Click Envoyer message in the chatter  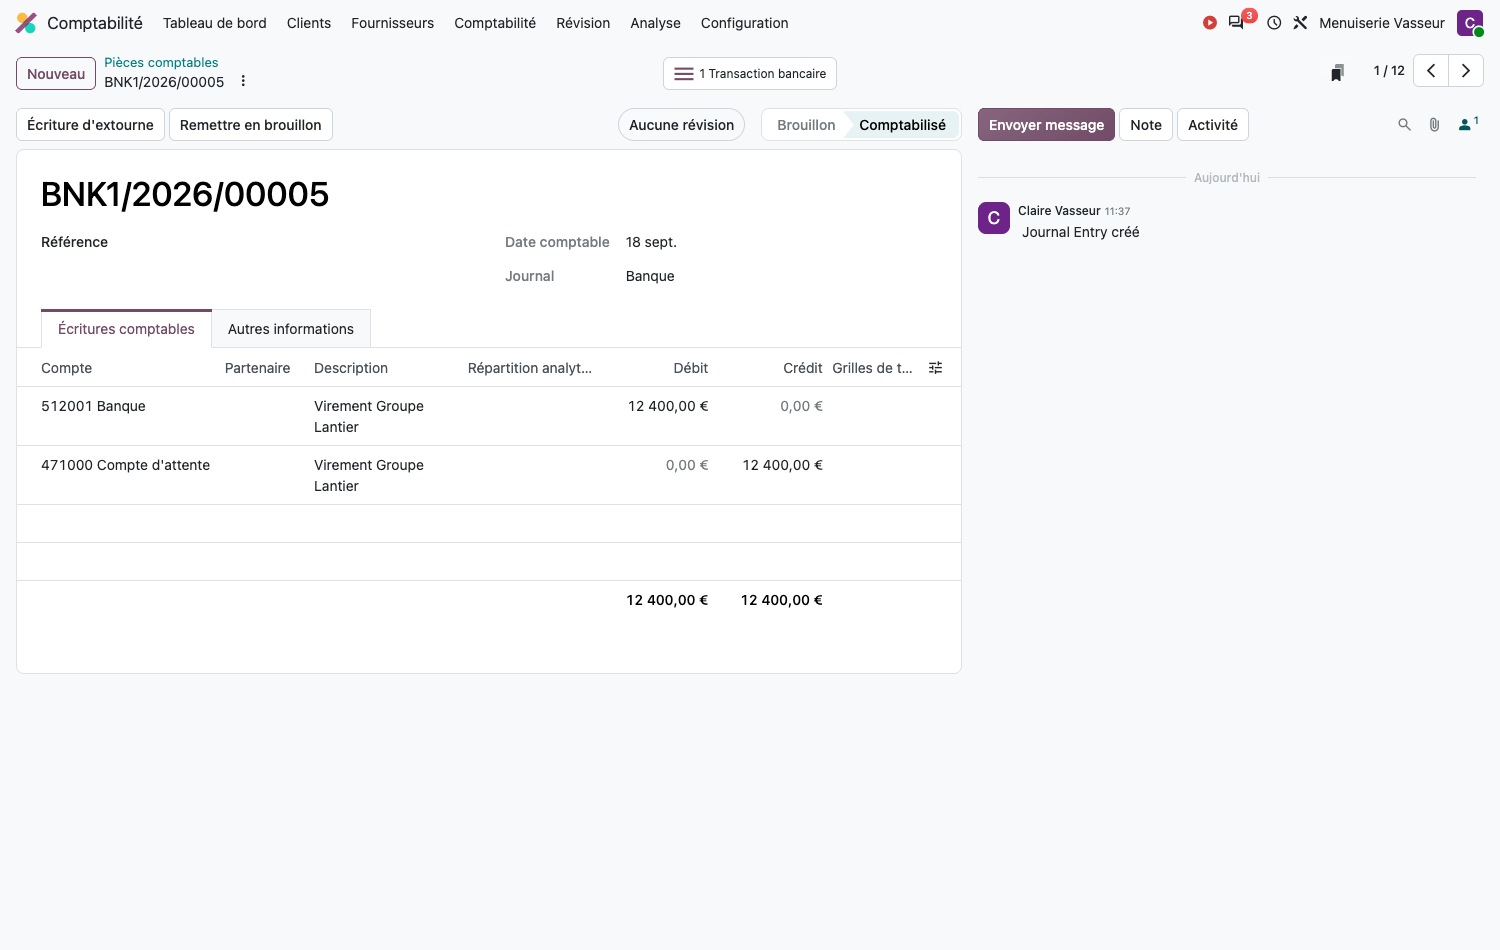[x=1046, y=125]
